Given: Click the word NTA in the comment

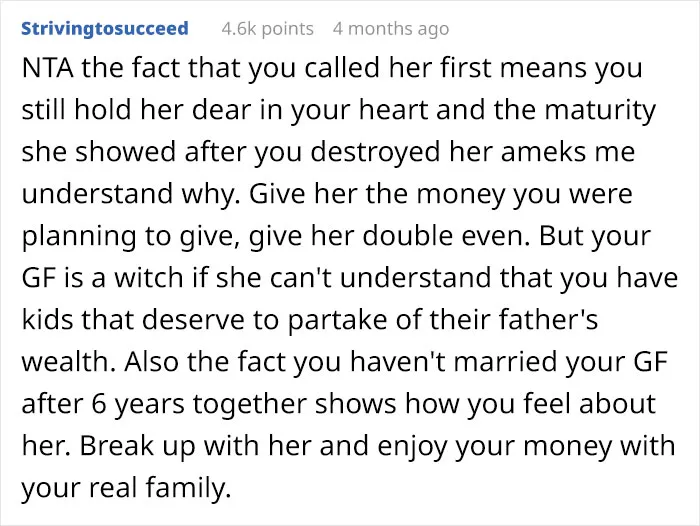Looking at the screenshot, I should point(48,68).
